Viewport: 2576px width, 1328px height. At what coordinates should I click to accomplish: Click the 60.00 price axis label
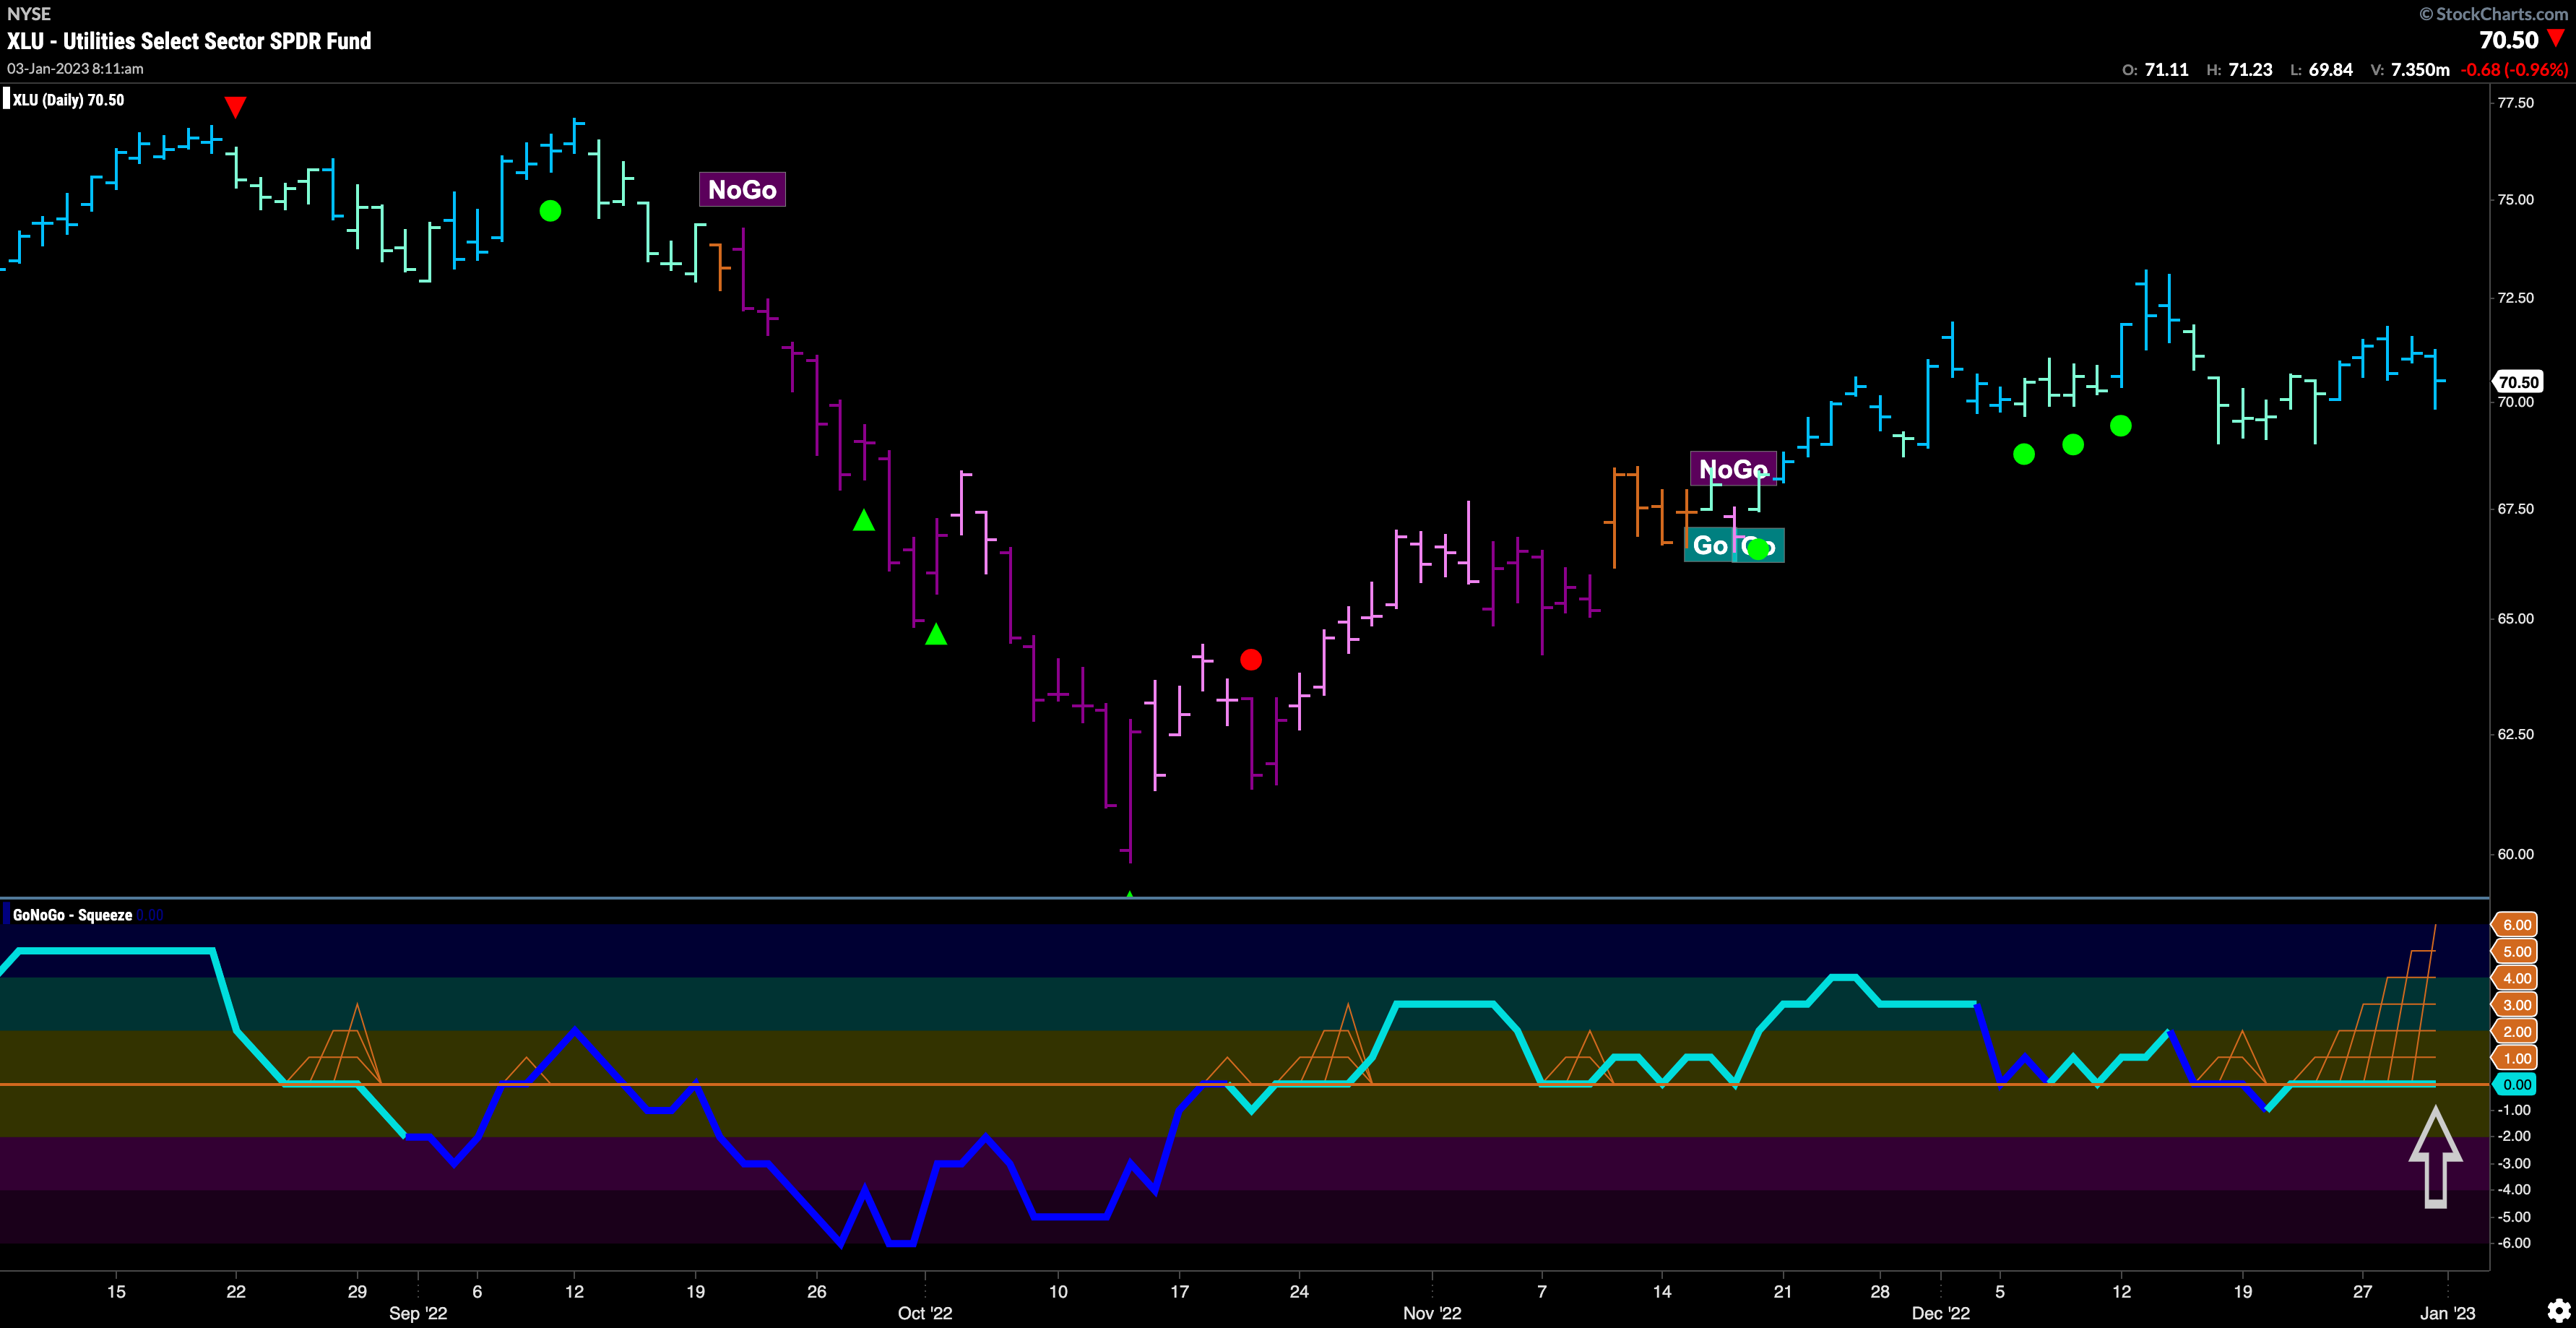click(x=2516, y=854)
